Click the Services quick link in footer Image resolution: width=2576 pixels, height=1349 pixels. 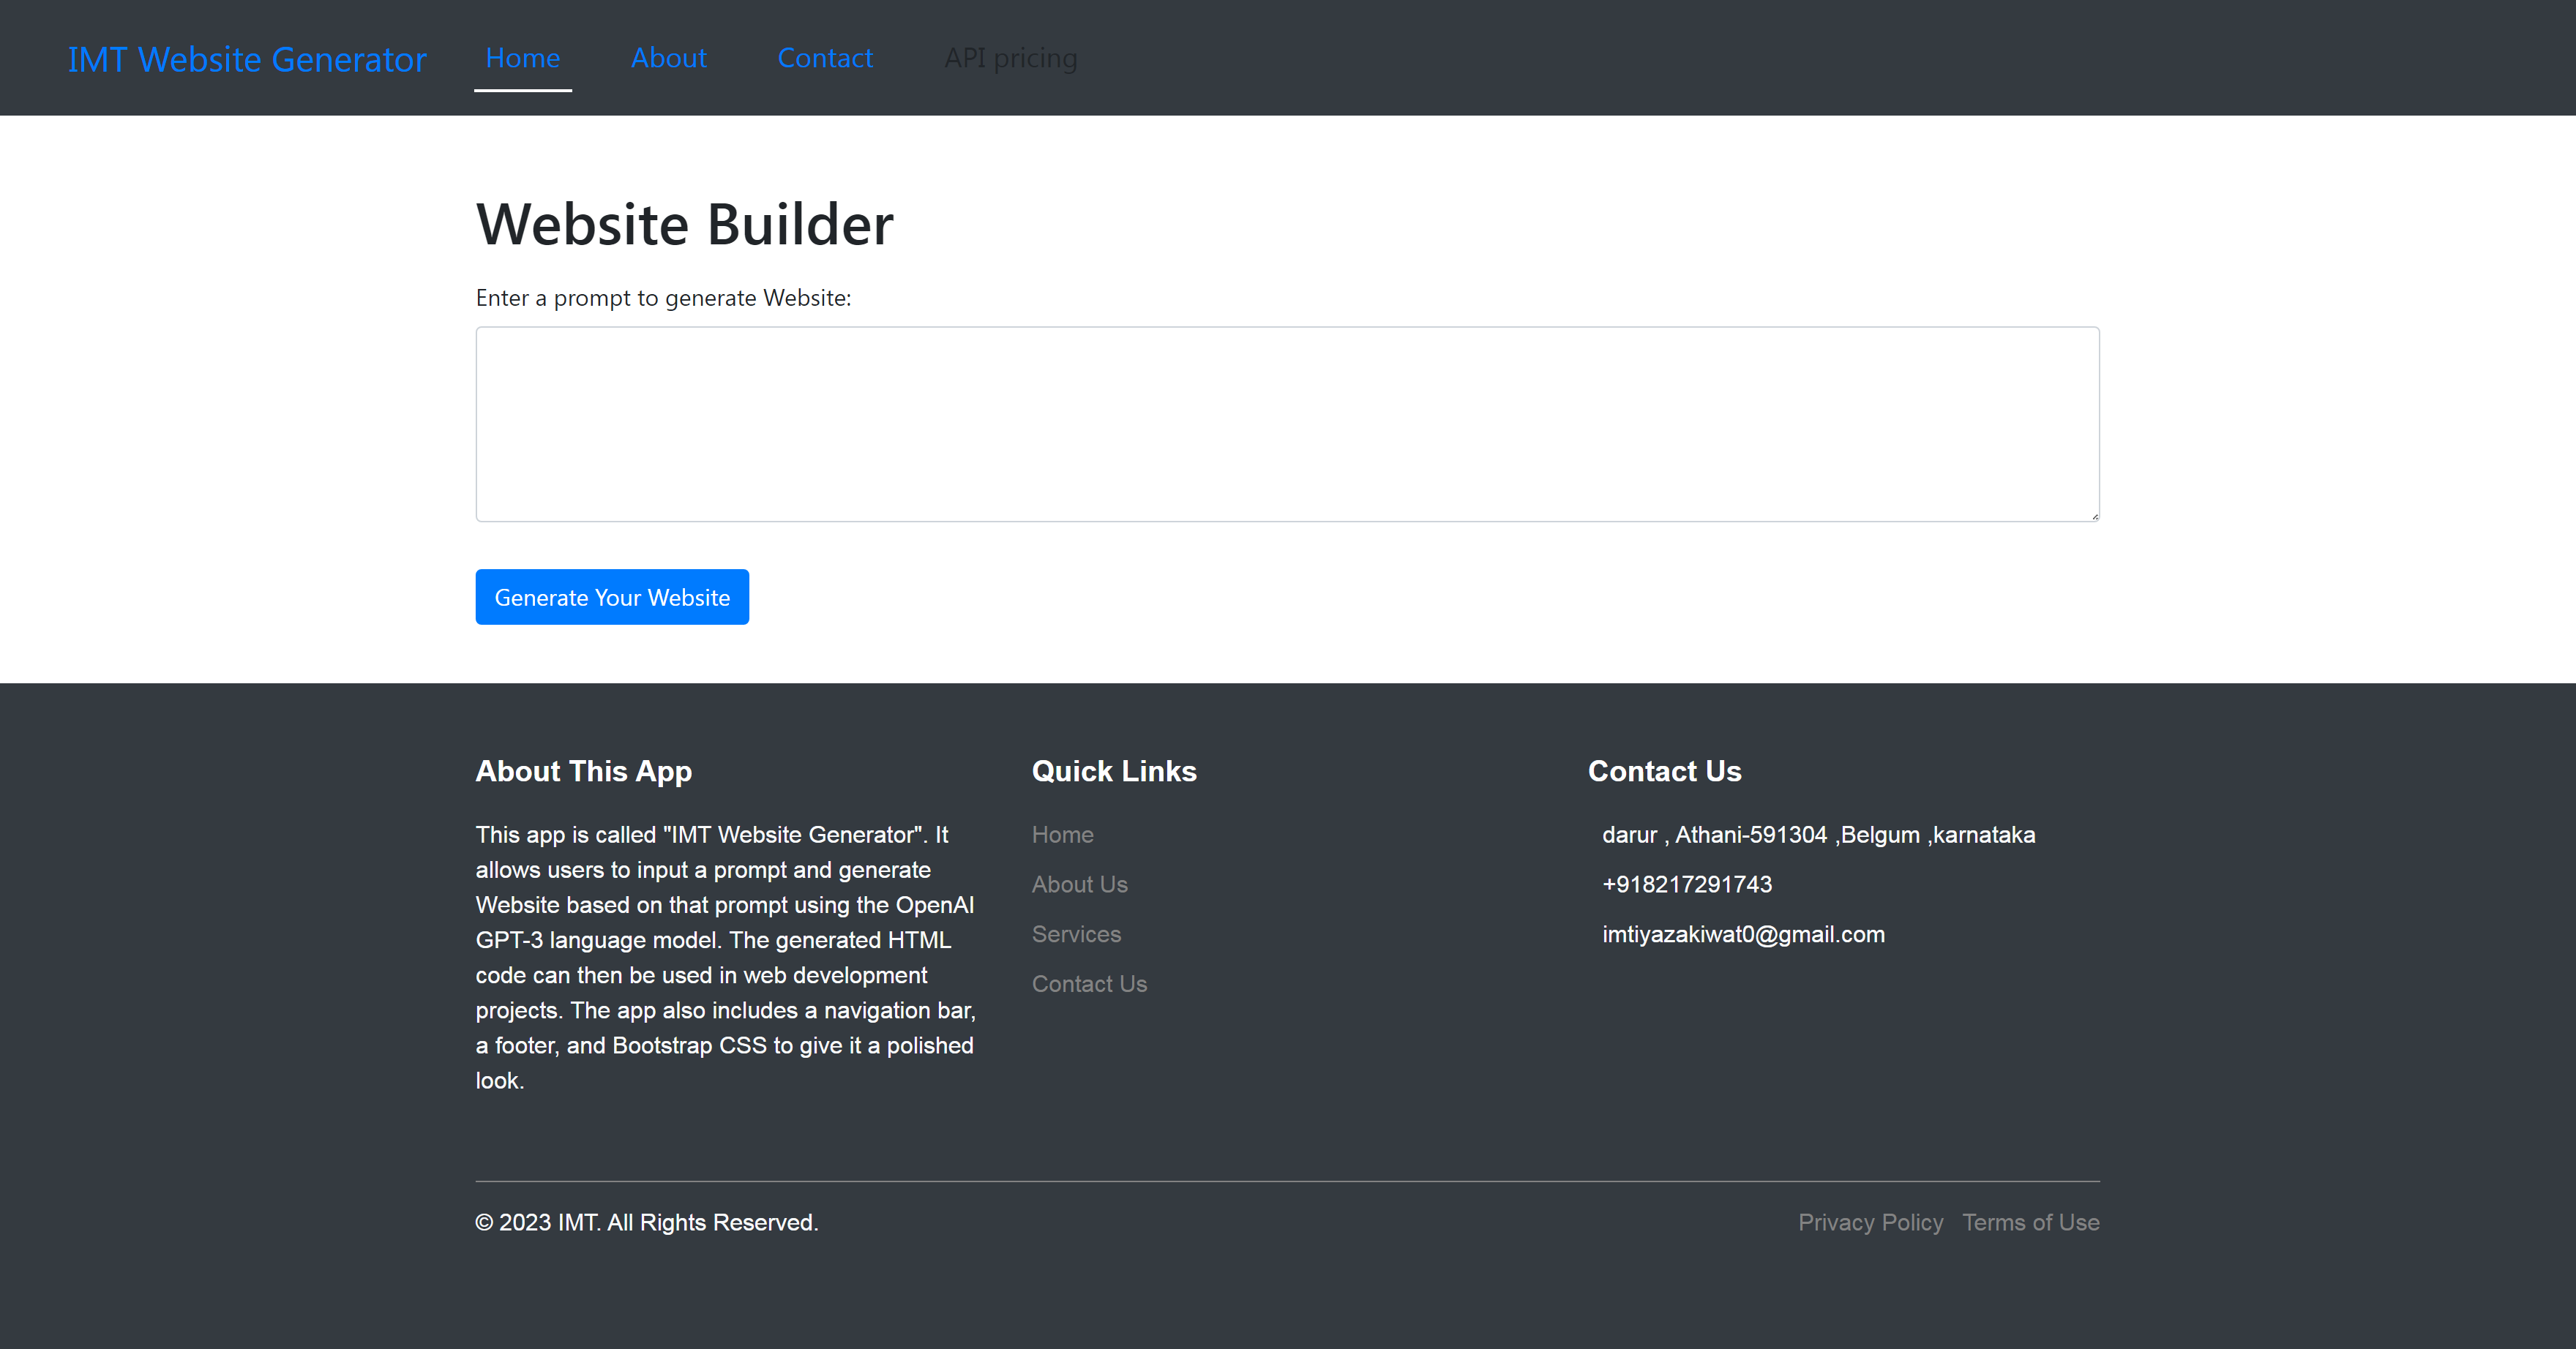tap(1075, 933)
